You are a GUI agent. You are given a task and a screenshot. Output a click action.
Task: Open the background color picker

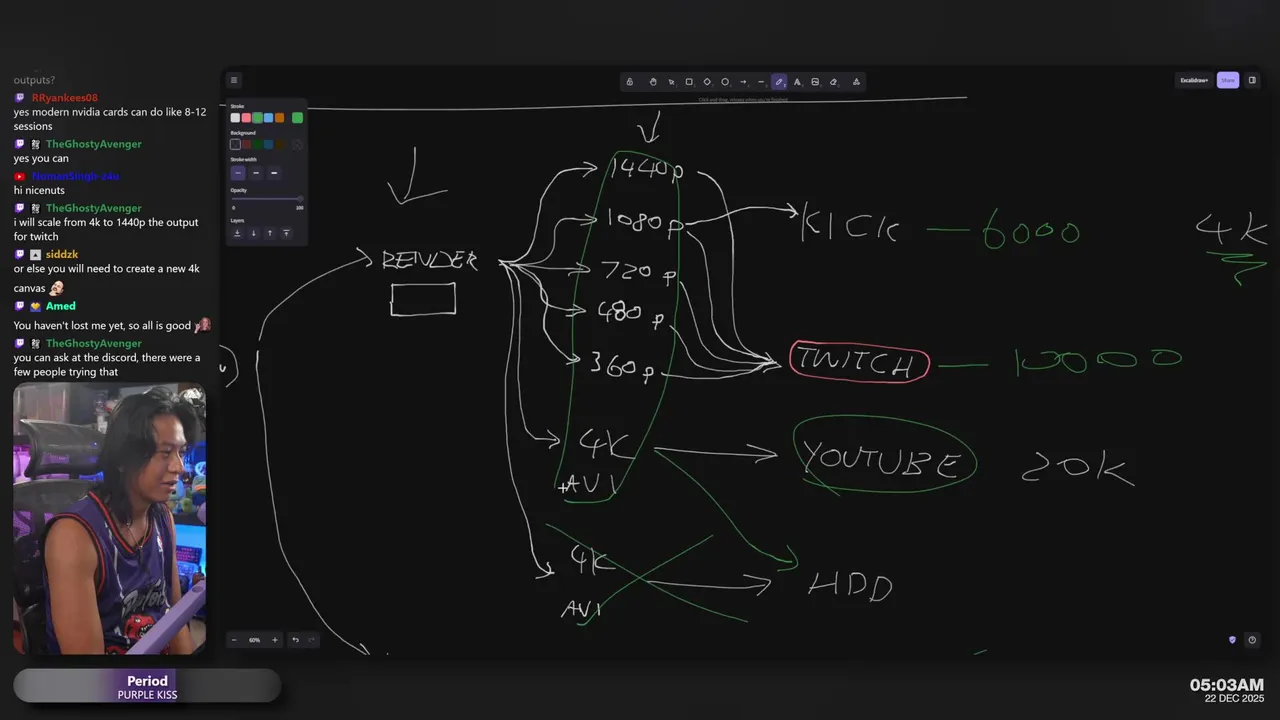tap(297, 144)
